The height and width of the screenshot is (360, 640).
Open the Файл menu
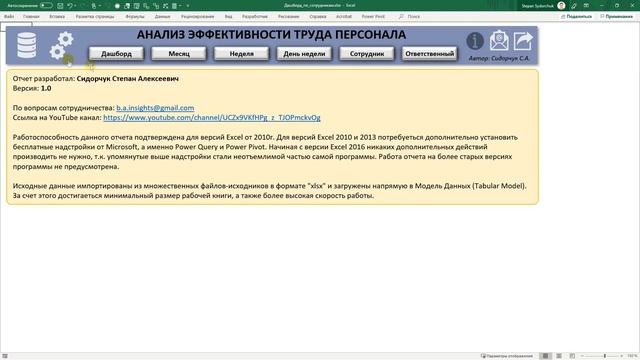coord(9,16)
